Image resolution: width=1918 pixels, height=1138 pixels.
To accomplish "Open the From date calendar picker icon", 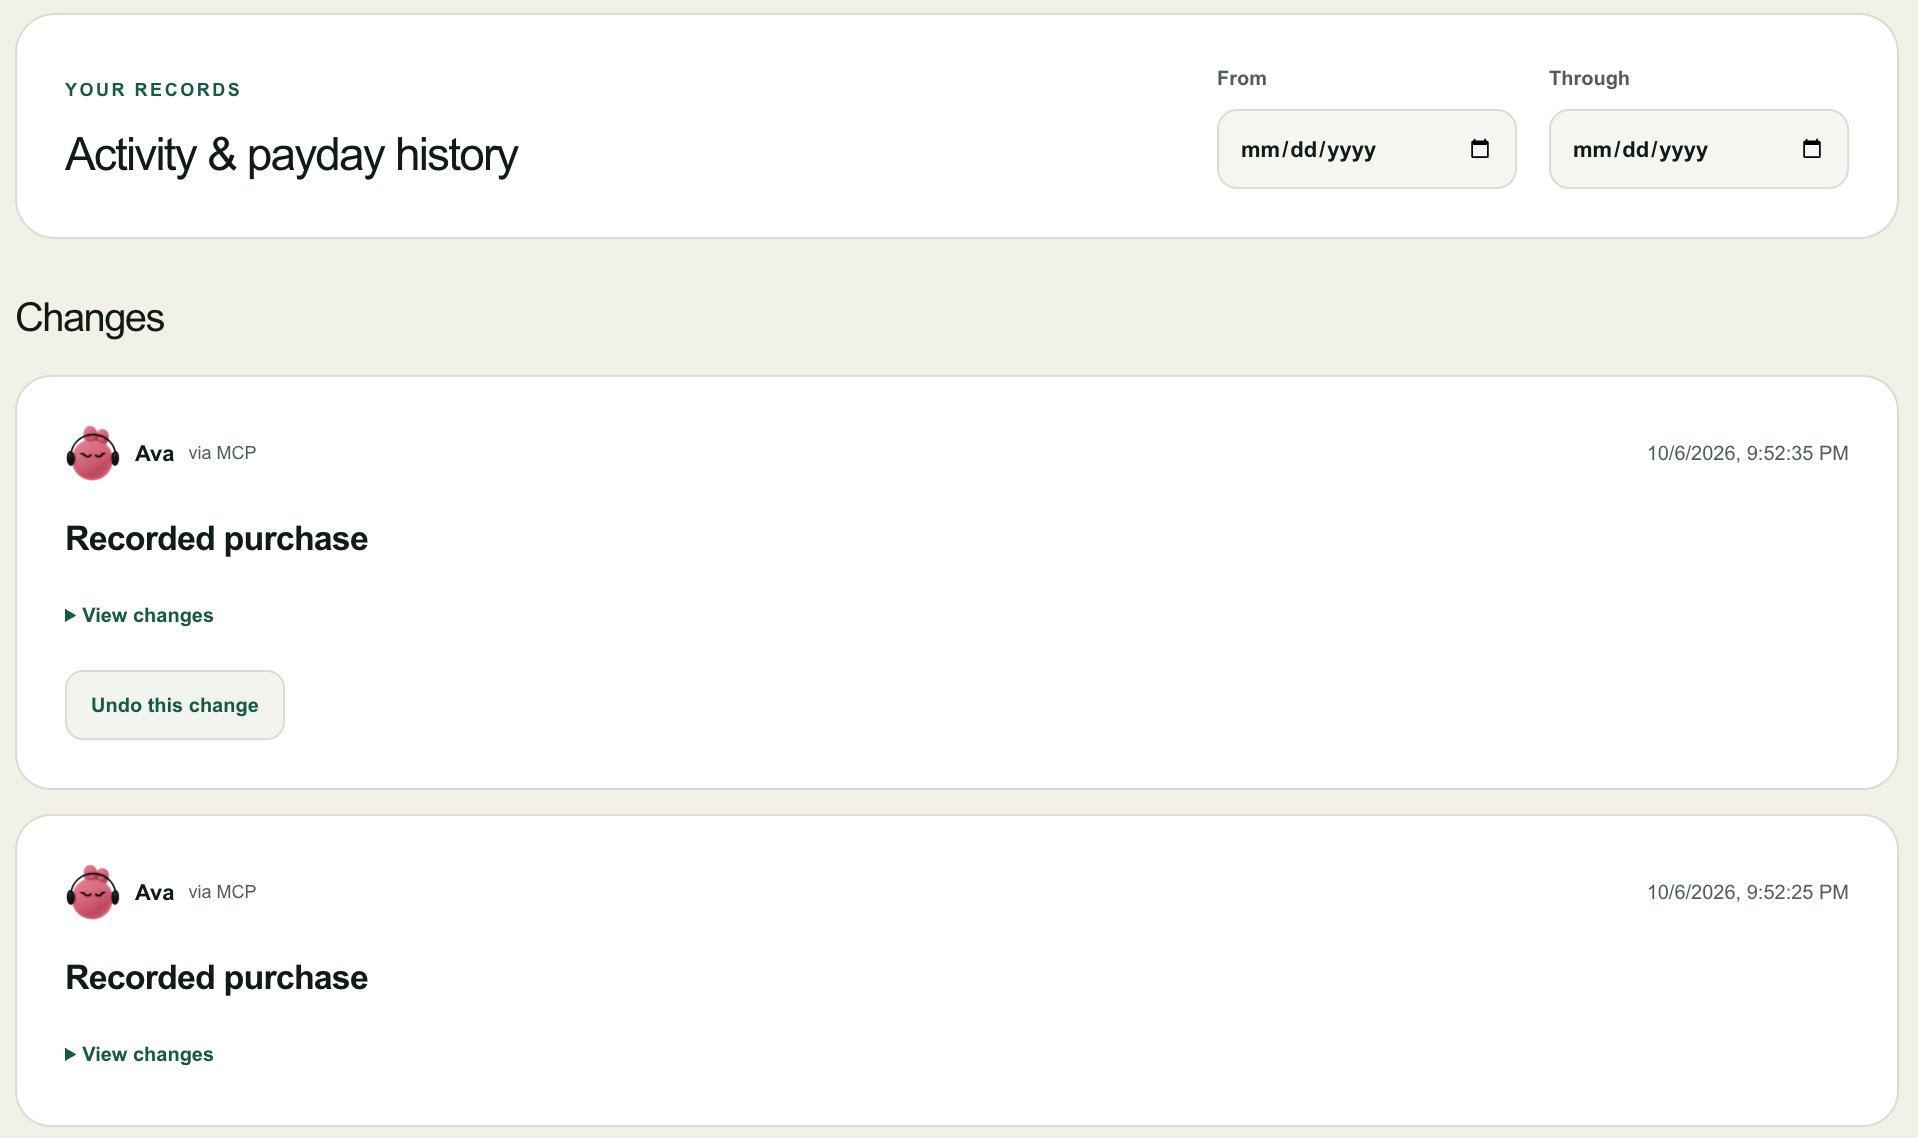I will (x=1480, y=149).
